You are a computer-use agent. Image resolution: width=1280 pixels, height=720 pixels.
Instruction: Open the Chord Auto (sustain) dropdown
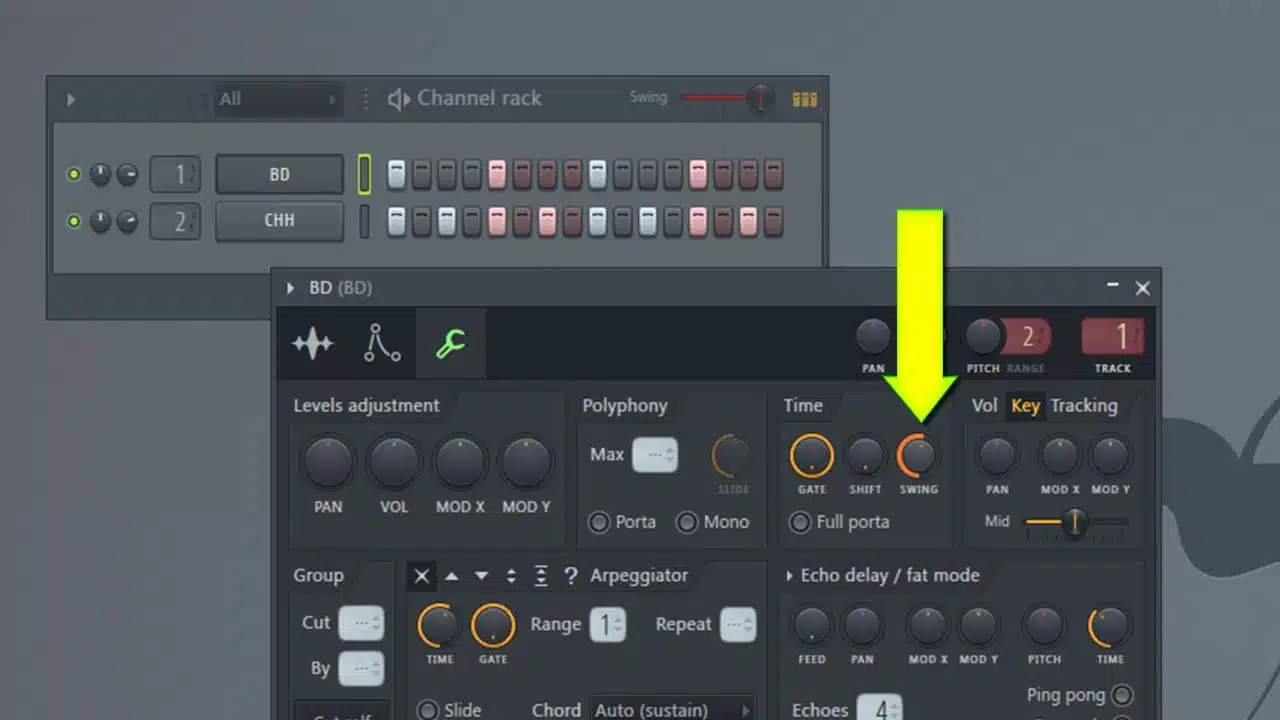point(671,709)
